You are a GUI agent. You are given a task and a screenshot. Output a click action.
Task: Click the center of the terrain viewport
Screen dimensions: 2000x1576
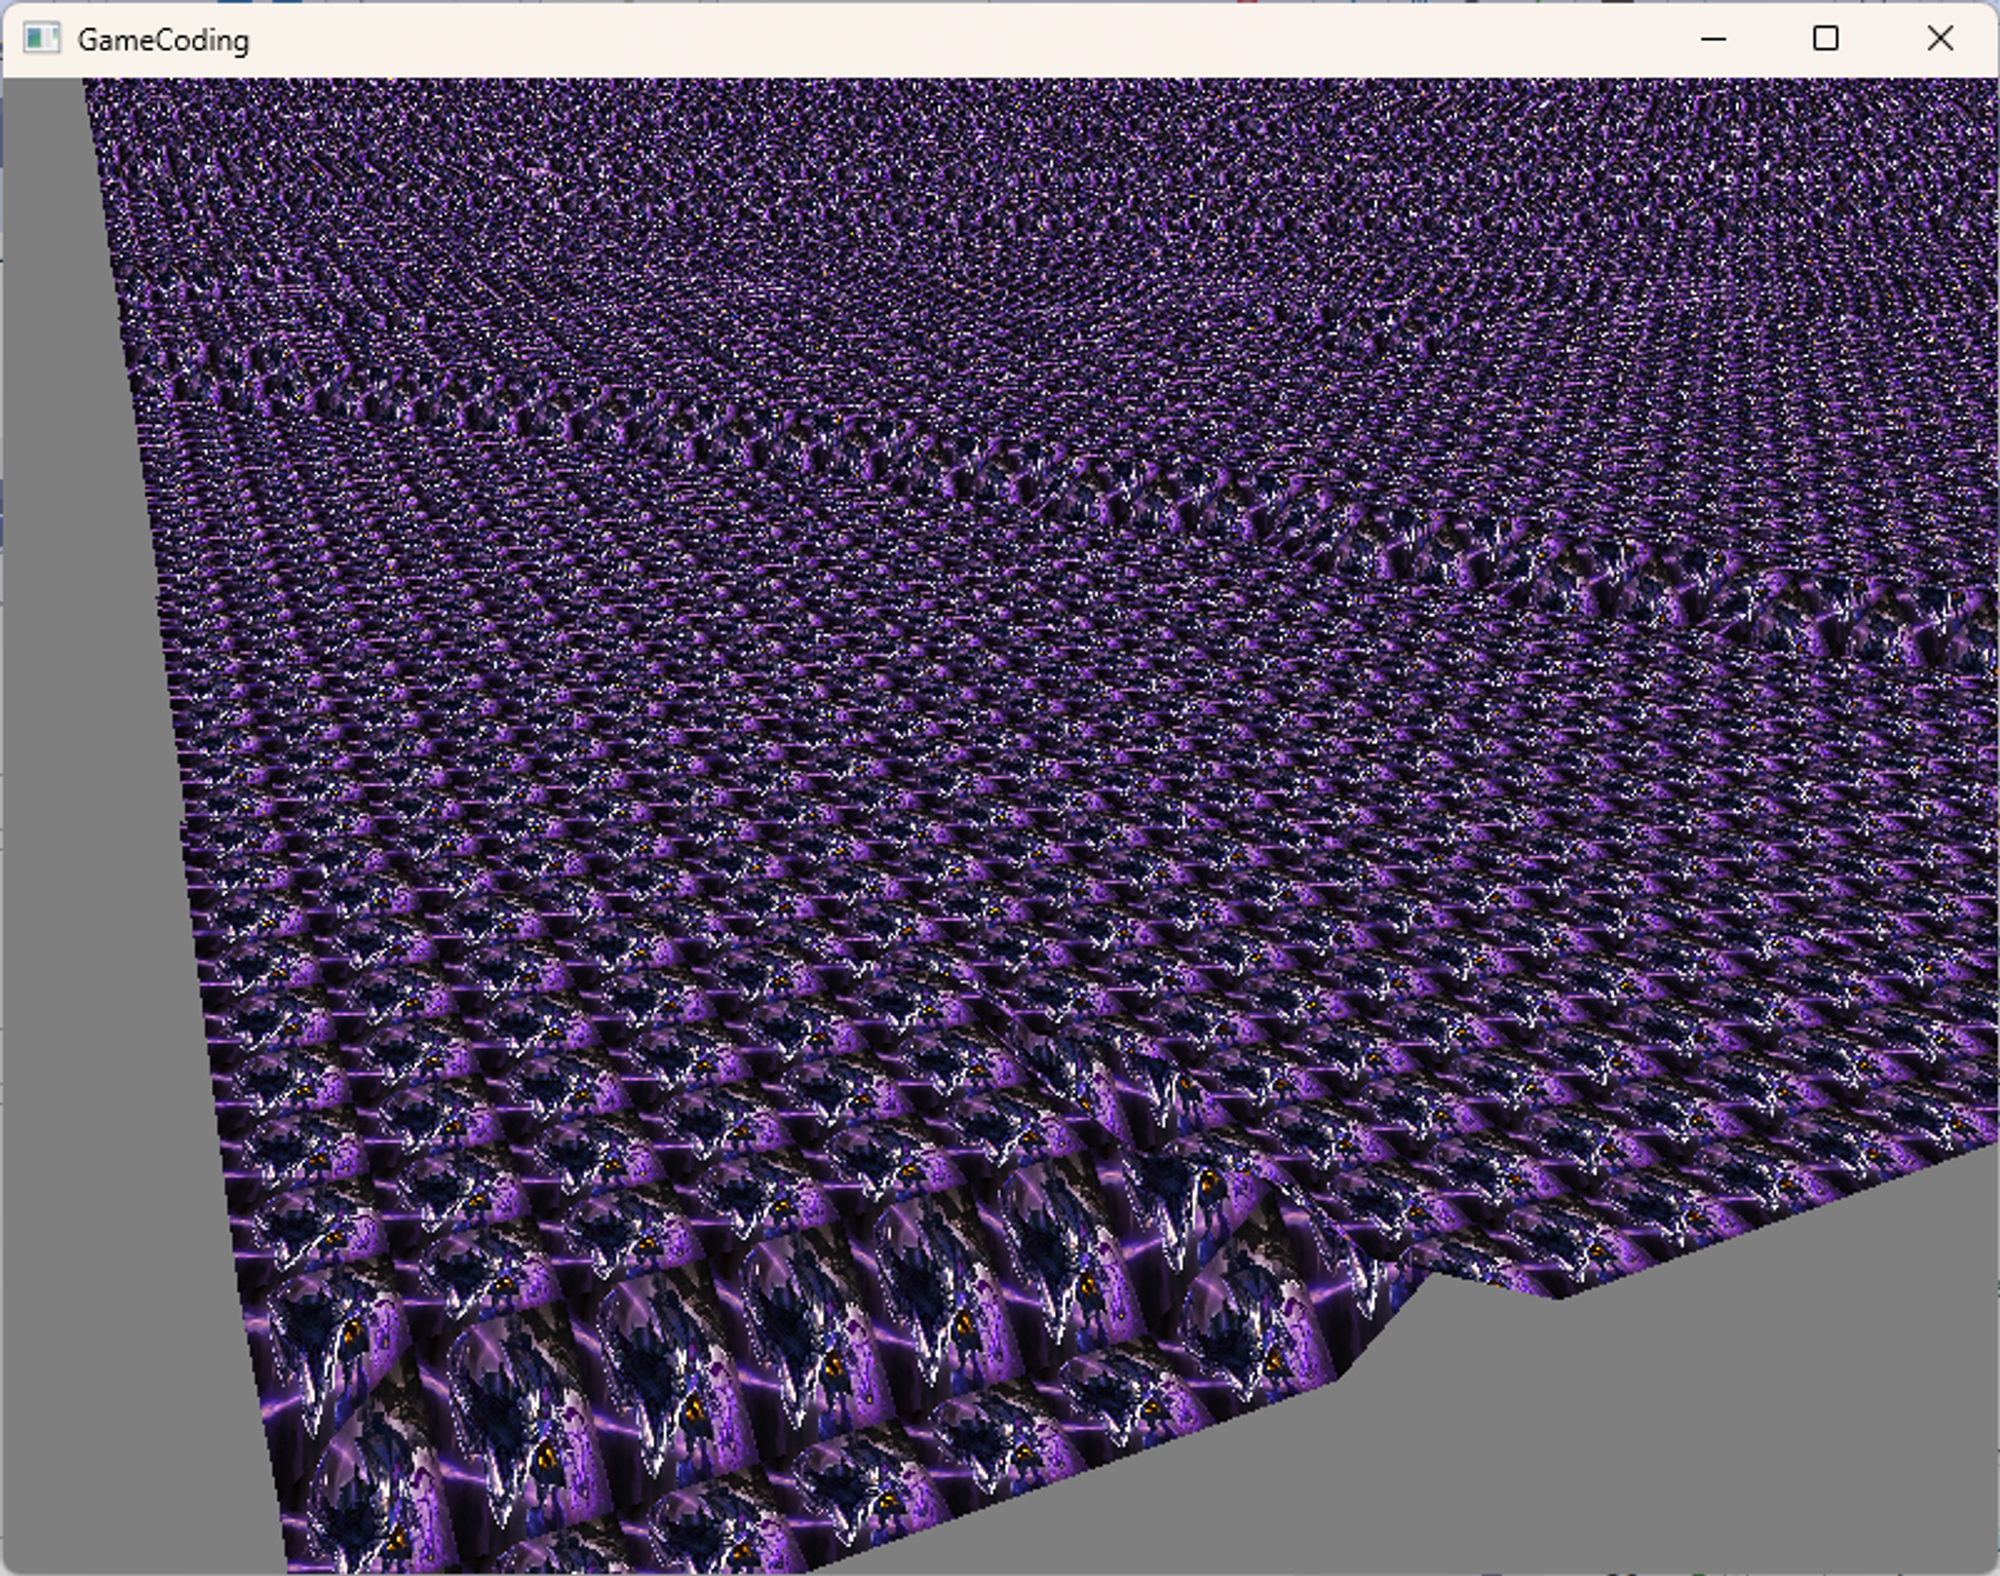[1000, 825]
